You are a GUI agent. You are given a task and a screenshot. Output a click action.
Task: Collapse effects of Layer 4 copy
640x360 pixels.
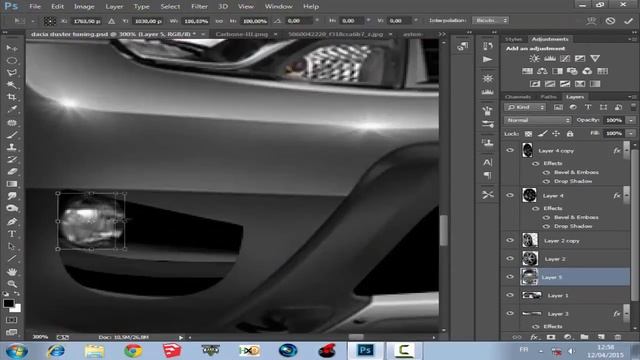coord(627,151)
